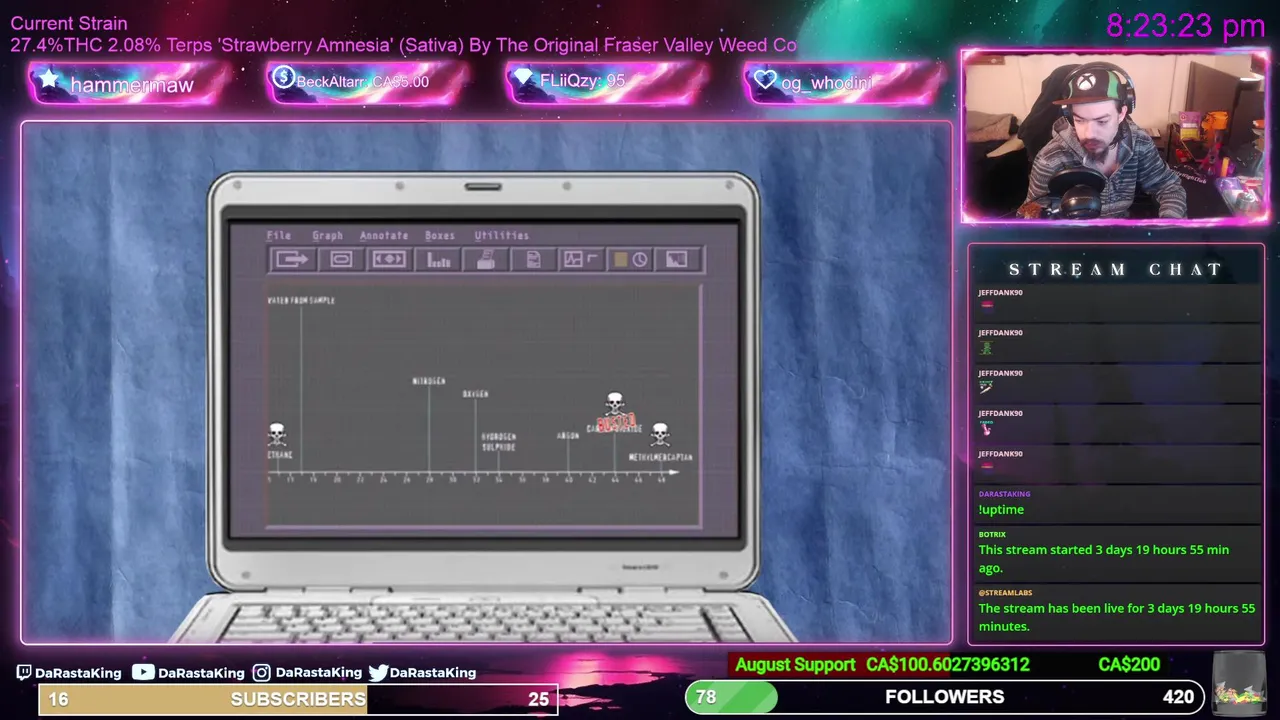Click the YouTube icon beside DaRastaKing

pos(143,673)
